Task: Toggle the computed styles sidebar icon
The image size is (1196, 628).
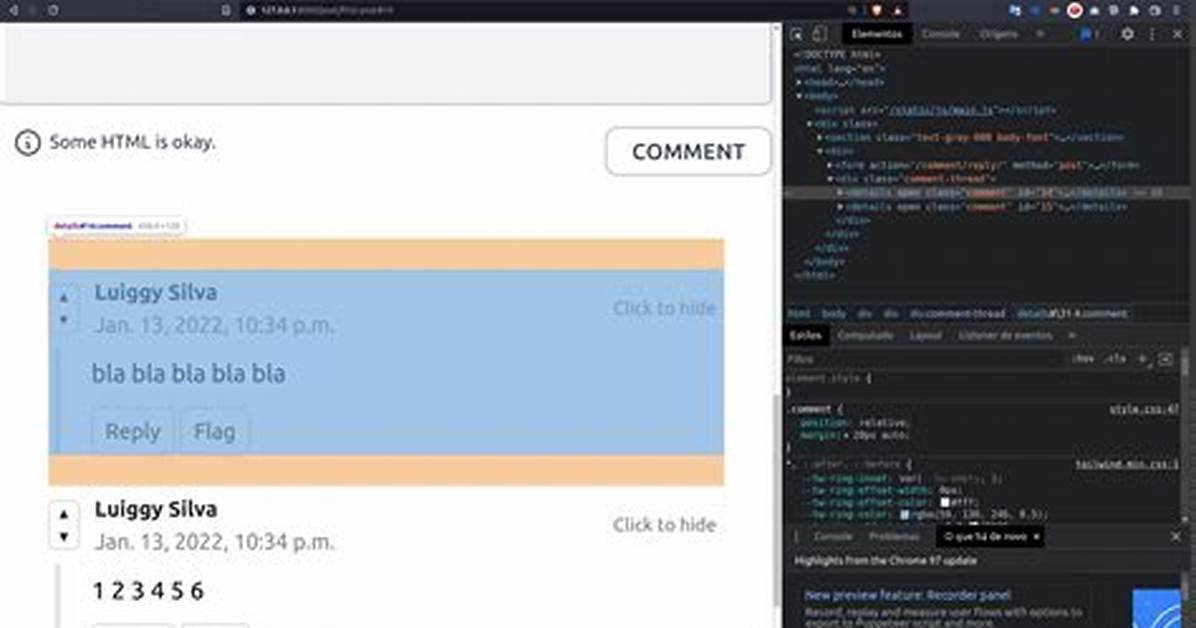Action: tap(1165, 359)
